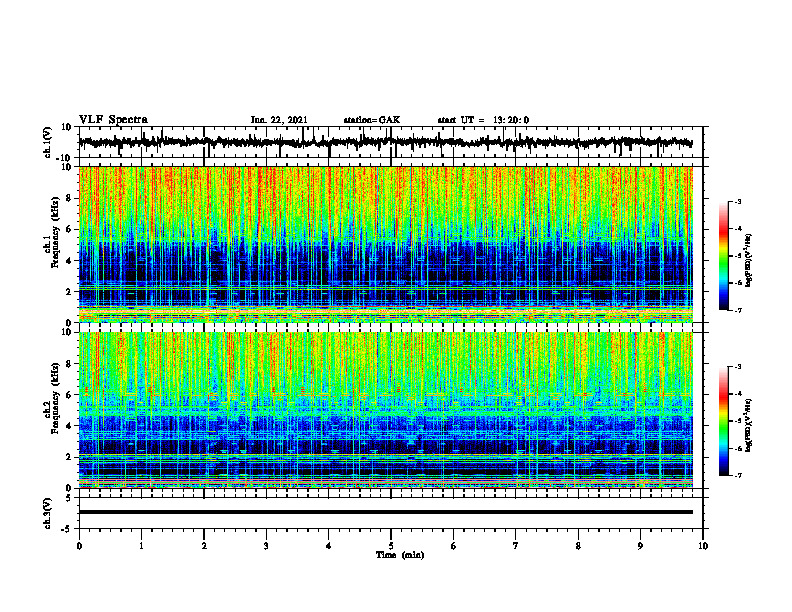Select the "ch.3(V)" axis label
Viewport: 792px width, 612px height.
[x=46, y=514]
